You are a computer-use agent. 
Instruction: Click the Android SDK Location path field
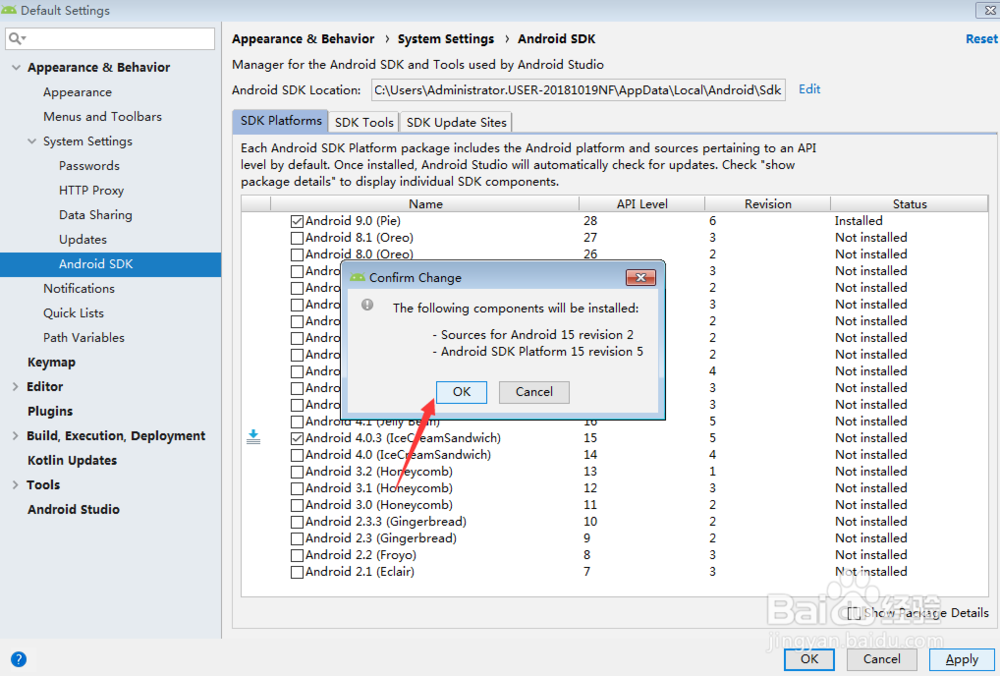tap(578, 90)
